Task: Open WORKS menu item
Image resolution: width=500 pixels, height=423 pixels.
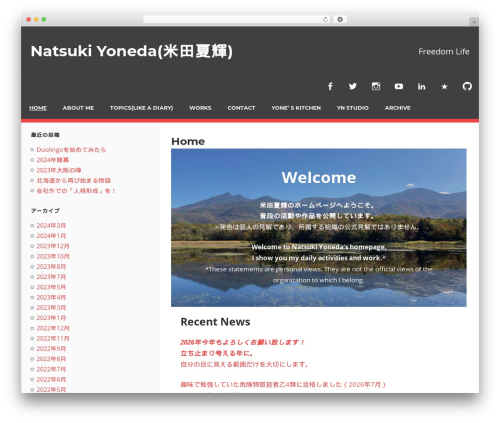Action: (x=200, y=108)
